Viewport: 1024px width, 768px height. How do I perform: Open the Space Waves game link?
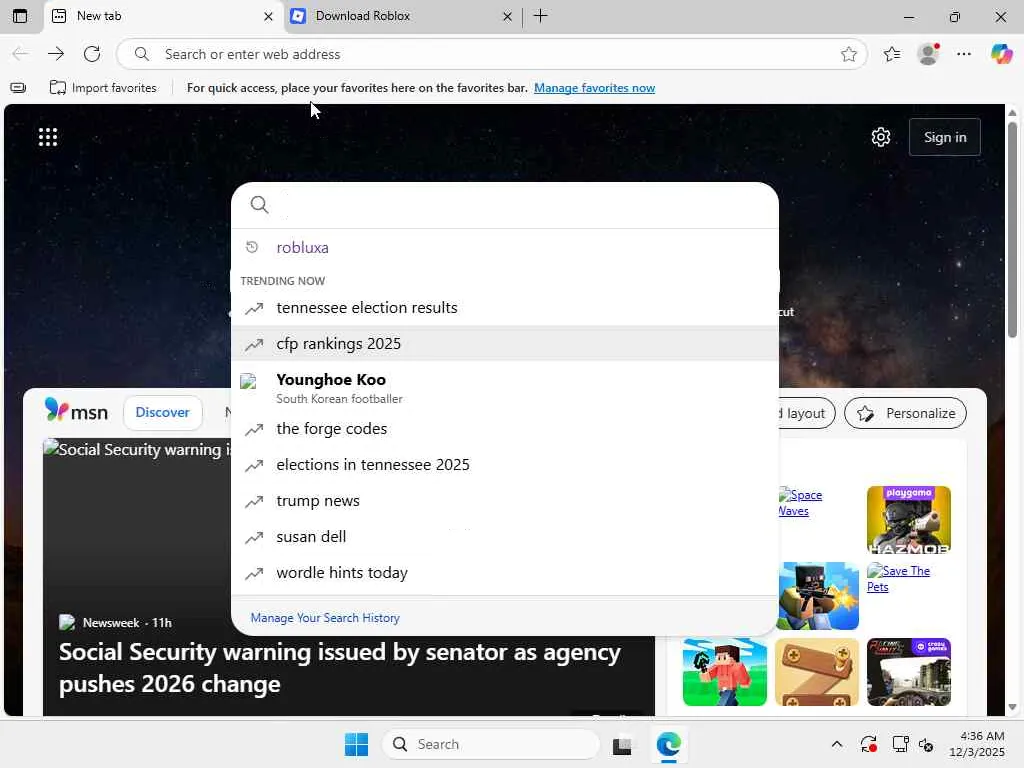(800, 503)
